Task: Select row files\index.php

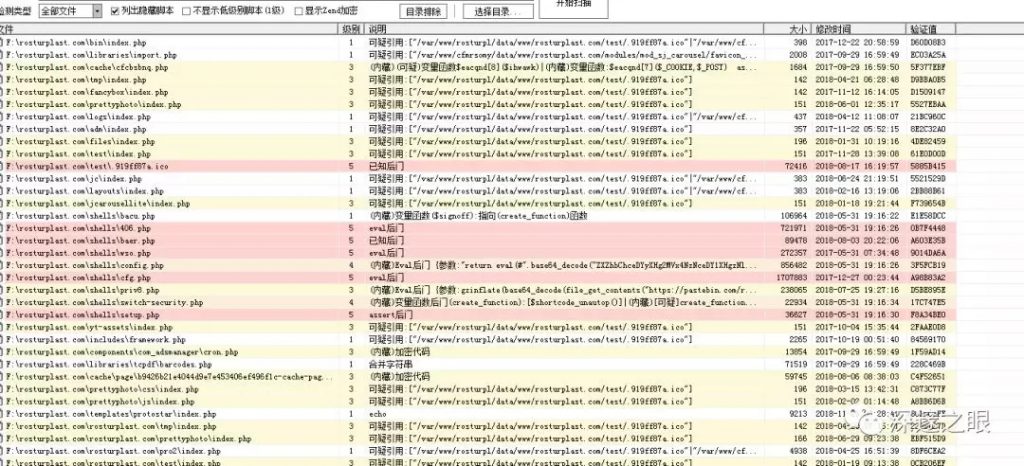Action: pyautogui.click(x=478, y=142)
